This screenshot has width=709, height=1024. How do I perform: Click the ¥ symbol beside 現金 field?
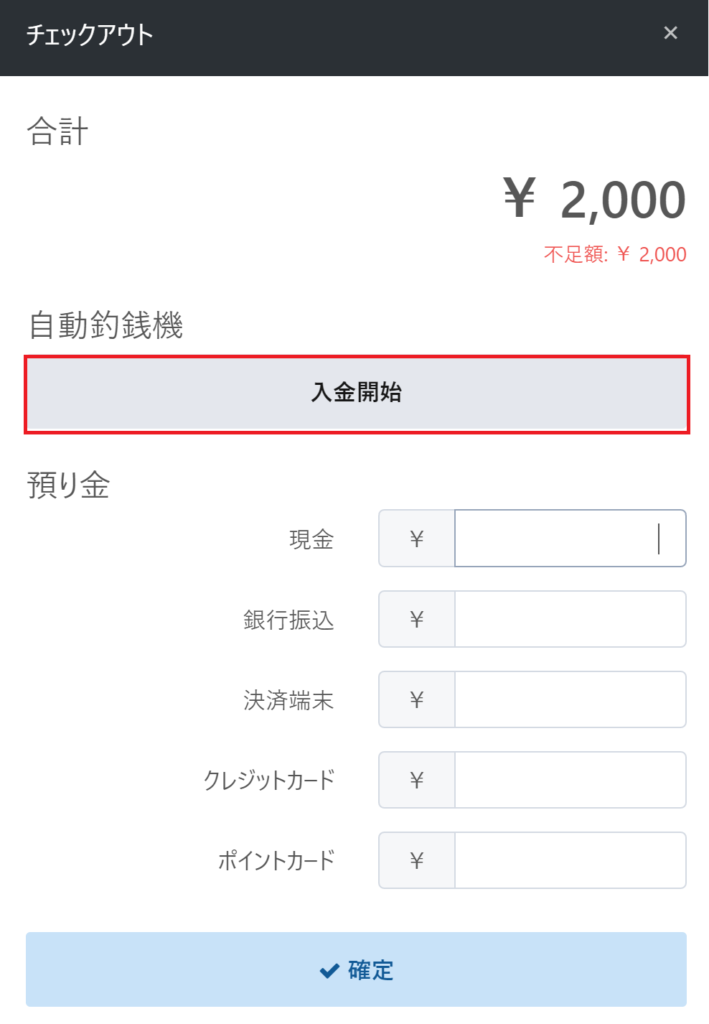pos(417,539)
